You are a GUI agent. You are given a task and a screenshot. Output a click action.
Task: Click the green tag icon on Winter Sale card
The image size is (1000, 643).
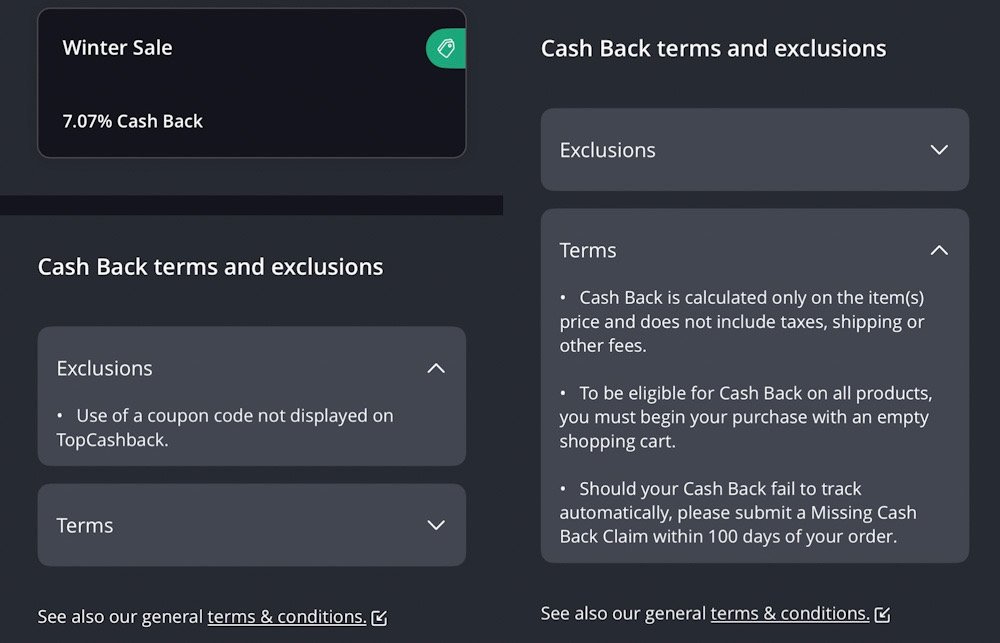(x=446, y=48)
